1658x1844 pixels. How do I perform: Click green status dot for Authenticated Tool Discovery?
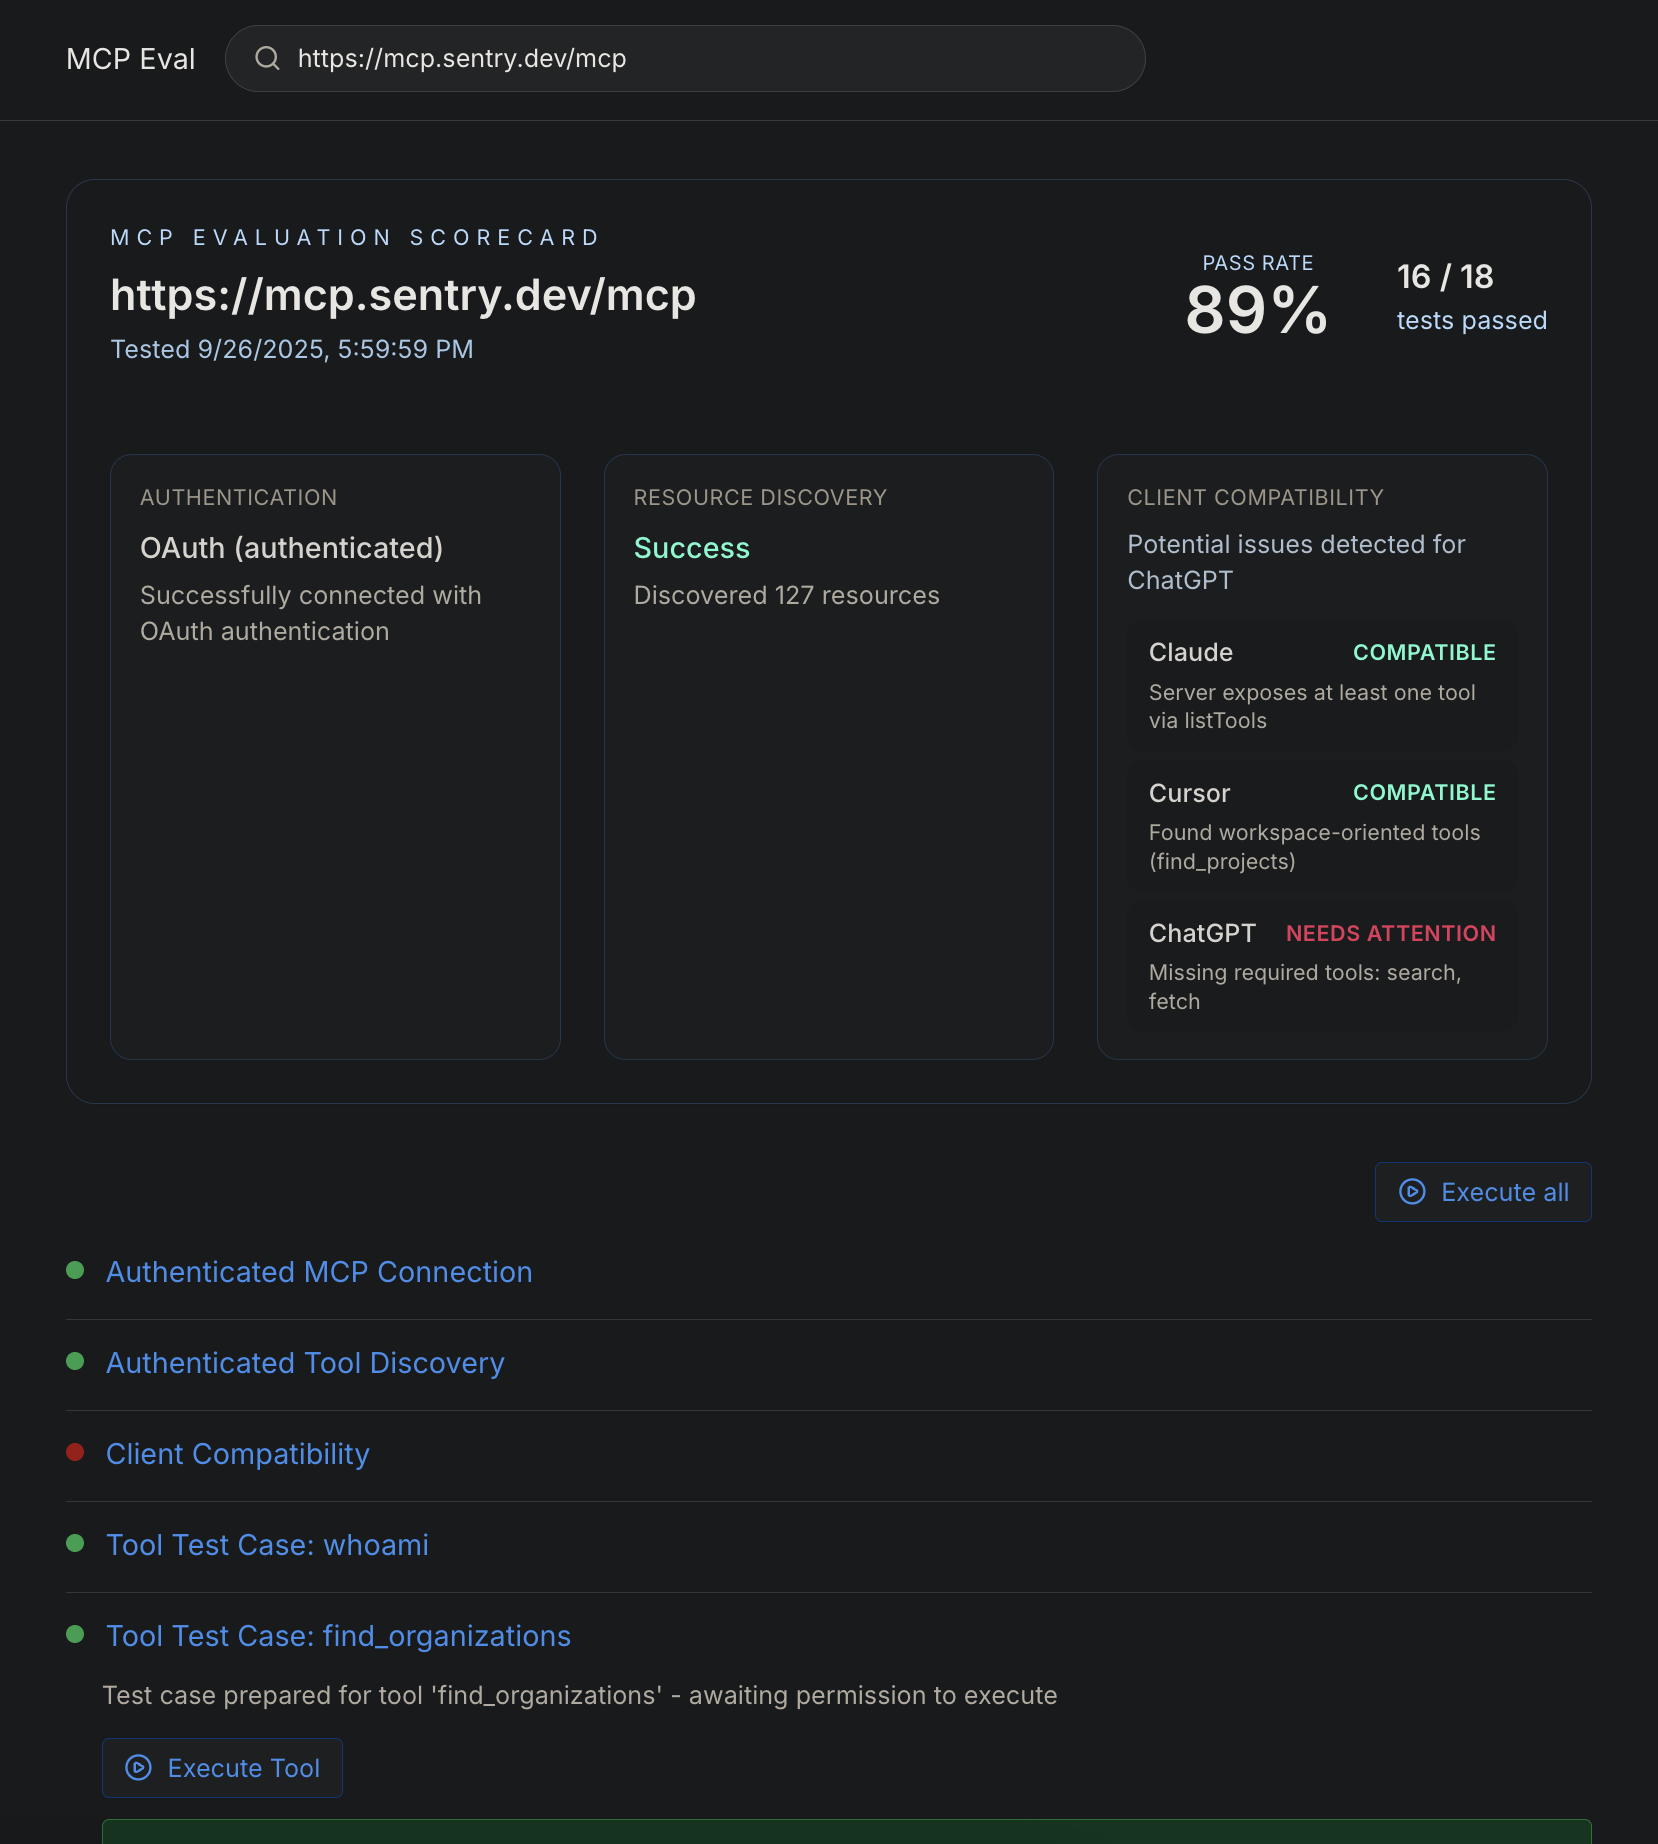(75, 1361)
